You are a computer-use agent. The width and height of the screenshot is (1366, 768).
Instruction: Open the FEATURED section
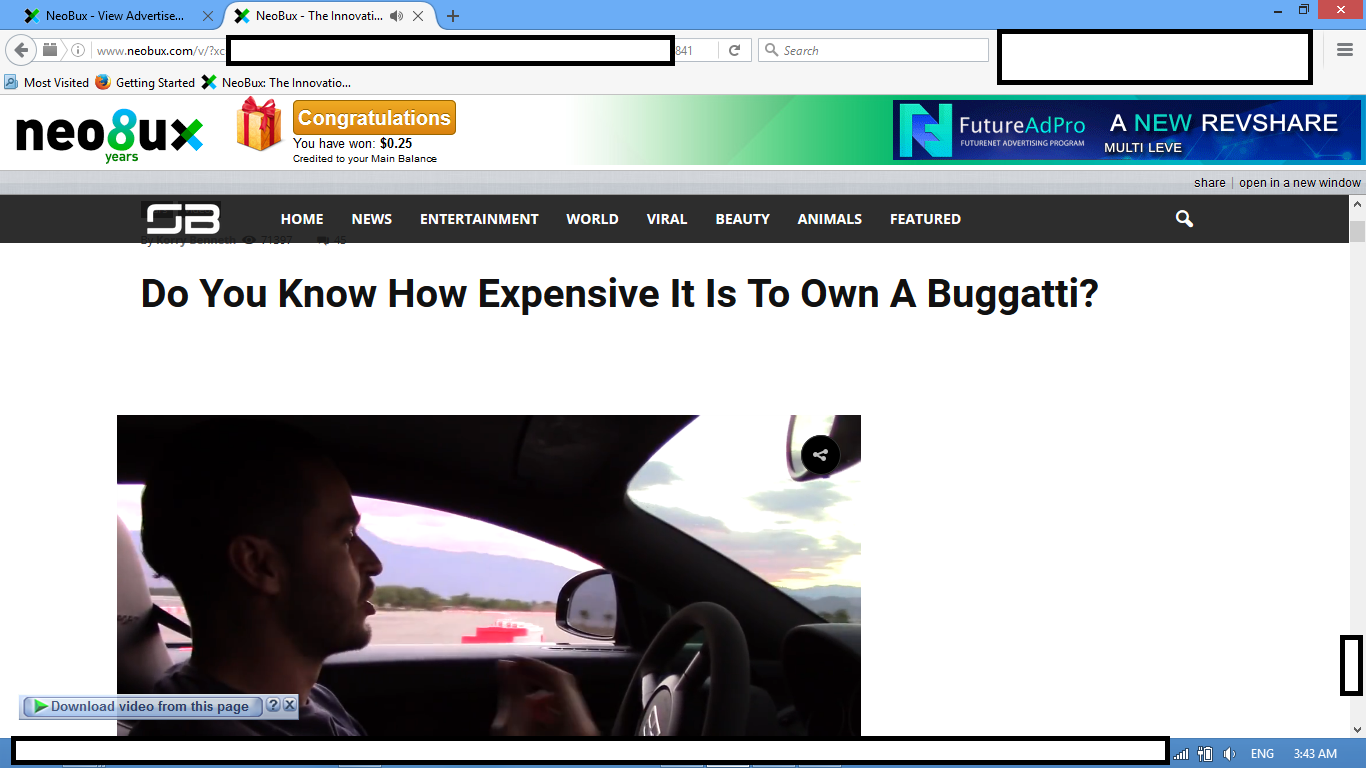925,219
